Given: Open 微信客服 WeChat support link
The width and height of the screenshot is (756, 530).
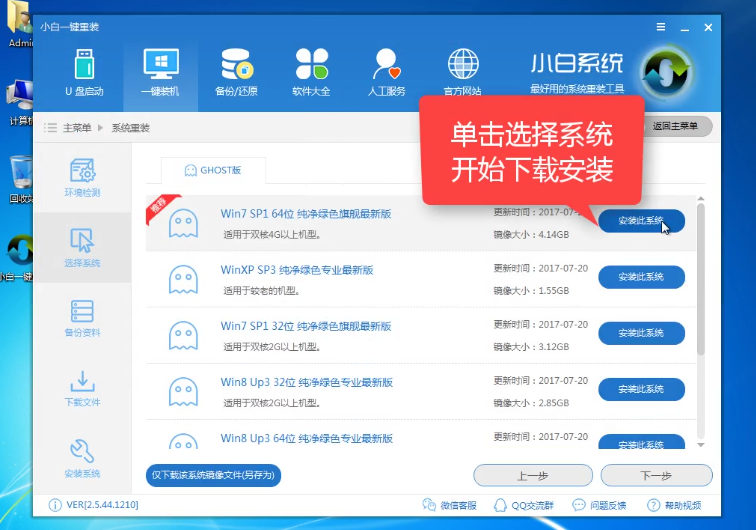Looking at the screenshot, I should click(449, 505).
